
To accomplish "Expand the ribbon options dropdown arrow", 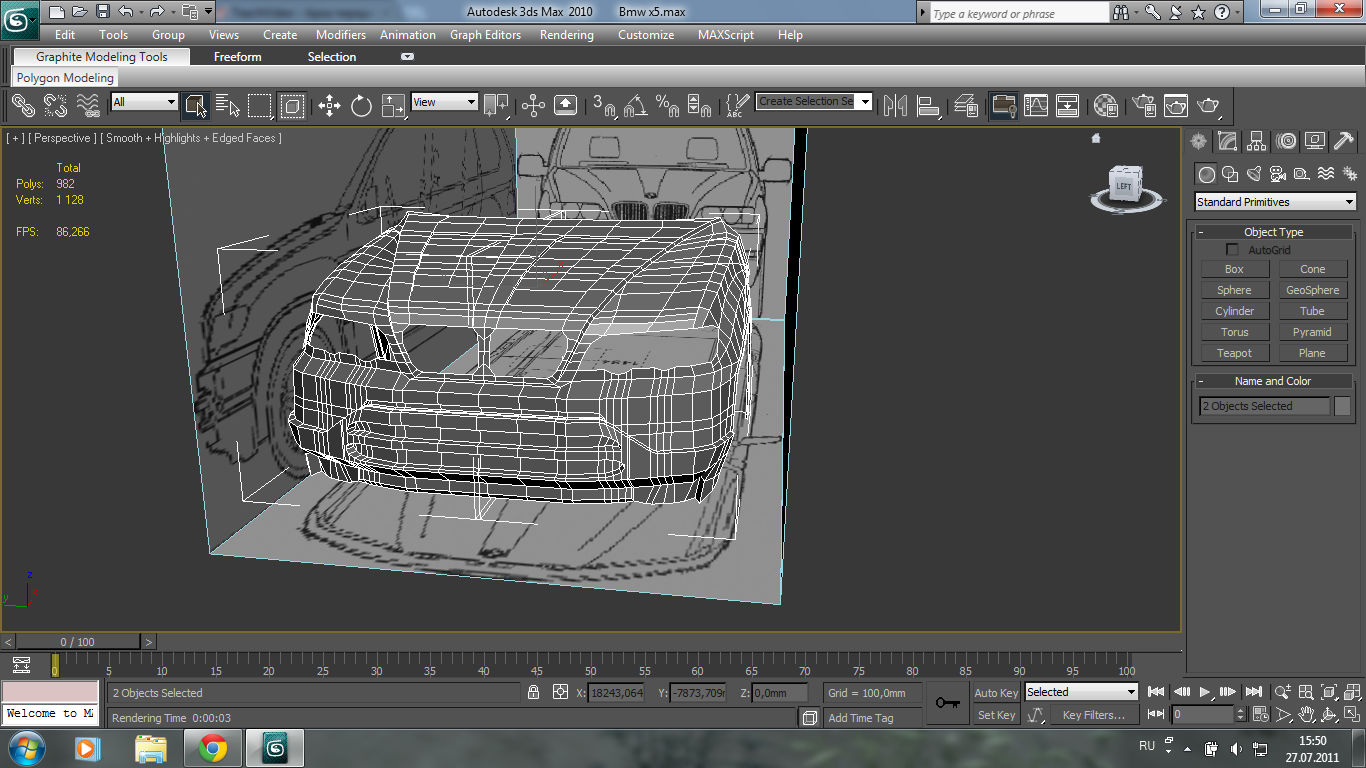I will coord(407,57).
